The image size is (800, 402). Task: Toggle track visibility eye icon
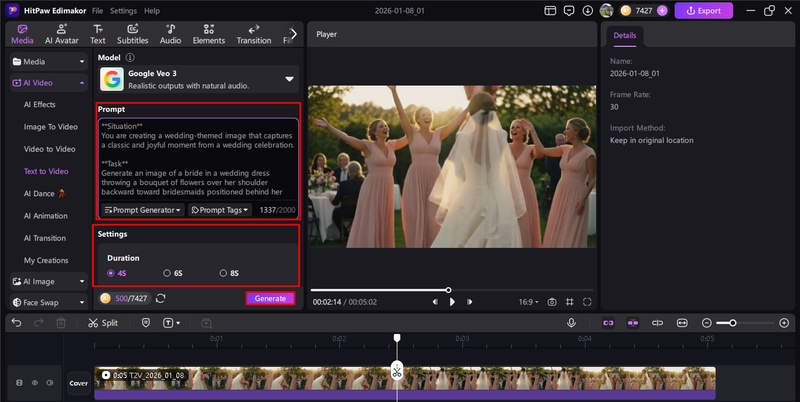34,382
